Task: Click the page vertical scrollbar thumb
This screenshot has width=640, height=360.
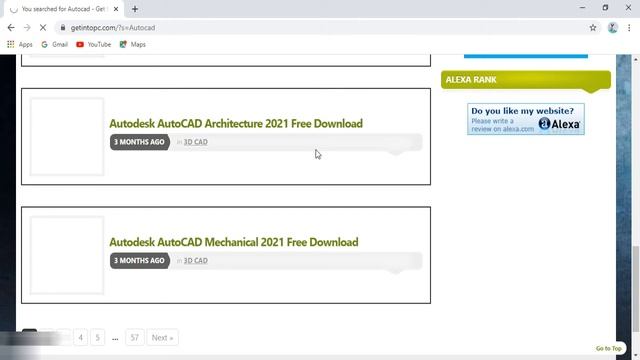Action: click(x=636, y=289)
